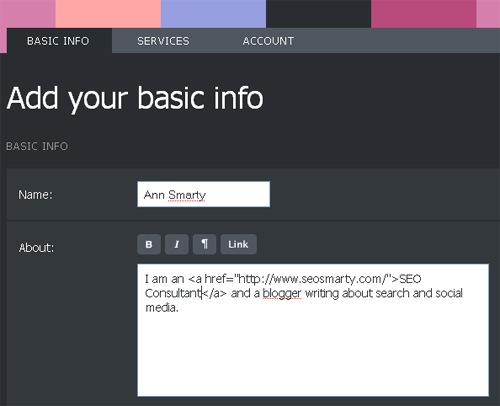Open the Services tab
The height and width of the screenshot is (406, 500).
[163, 41]
